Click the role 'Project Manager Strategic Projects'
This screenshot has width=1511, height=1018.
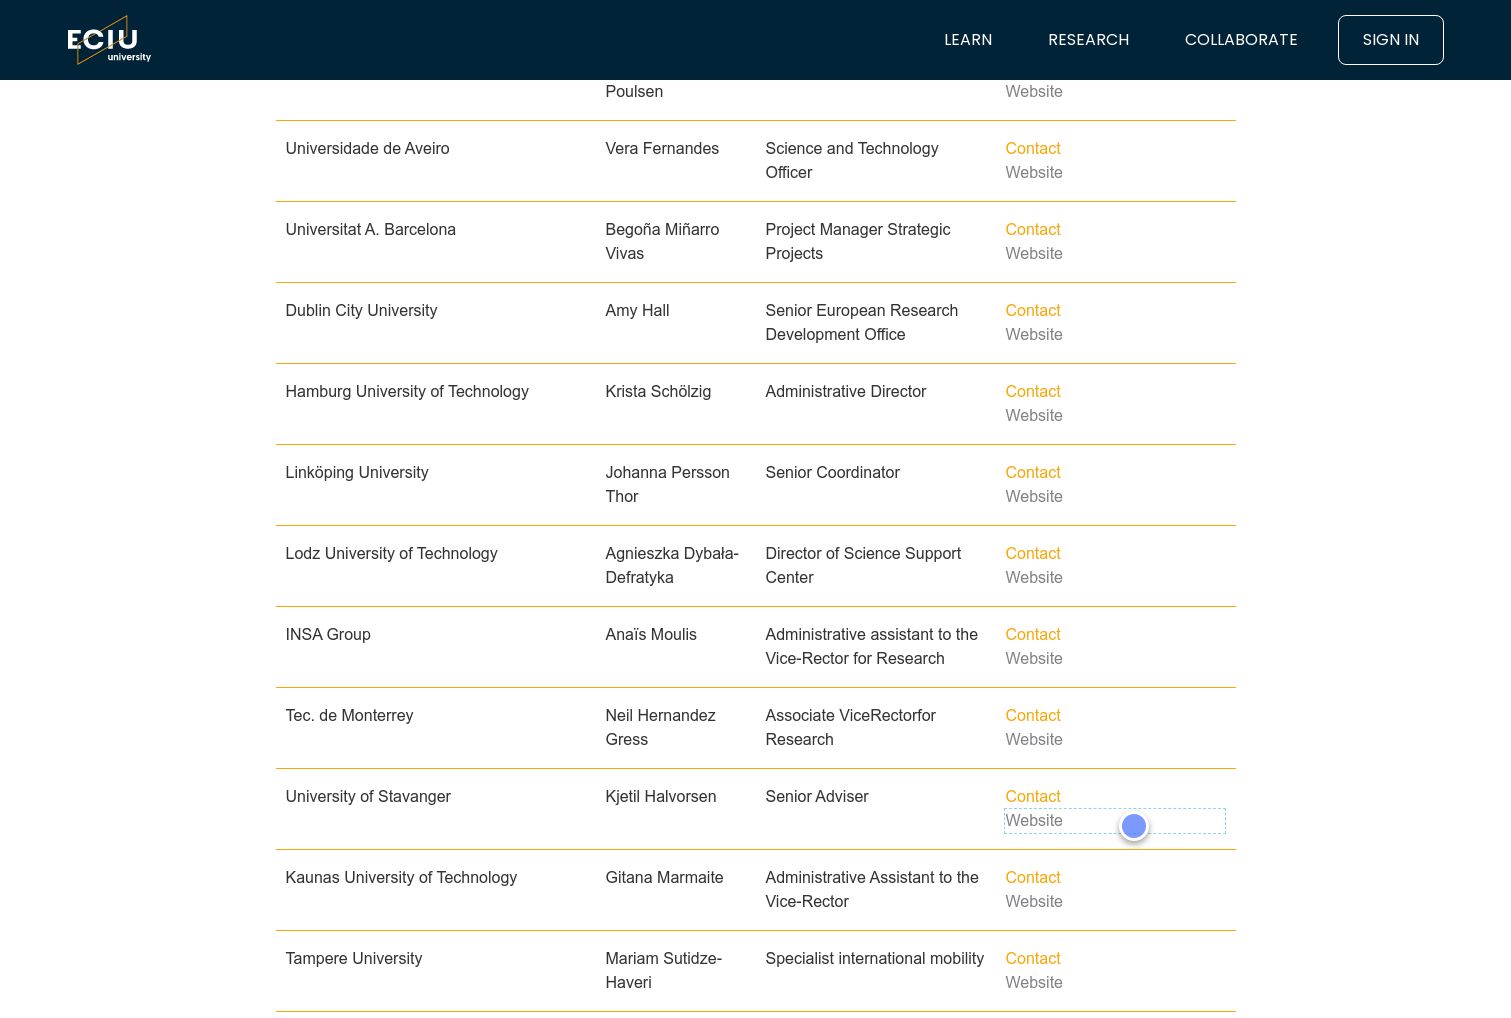pyautogui.click(x=858, y=241)
